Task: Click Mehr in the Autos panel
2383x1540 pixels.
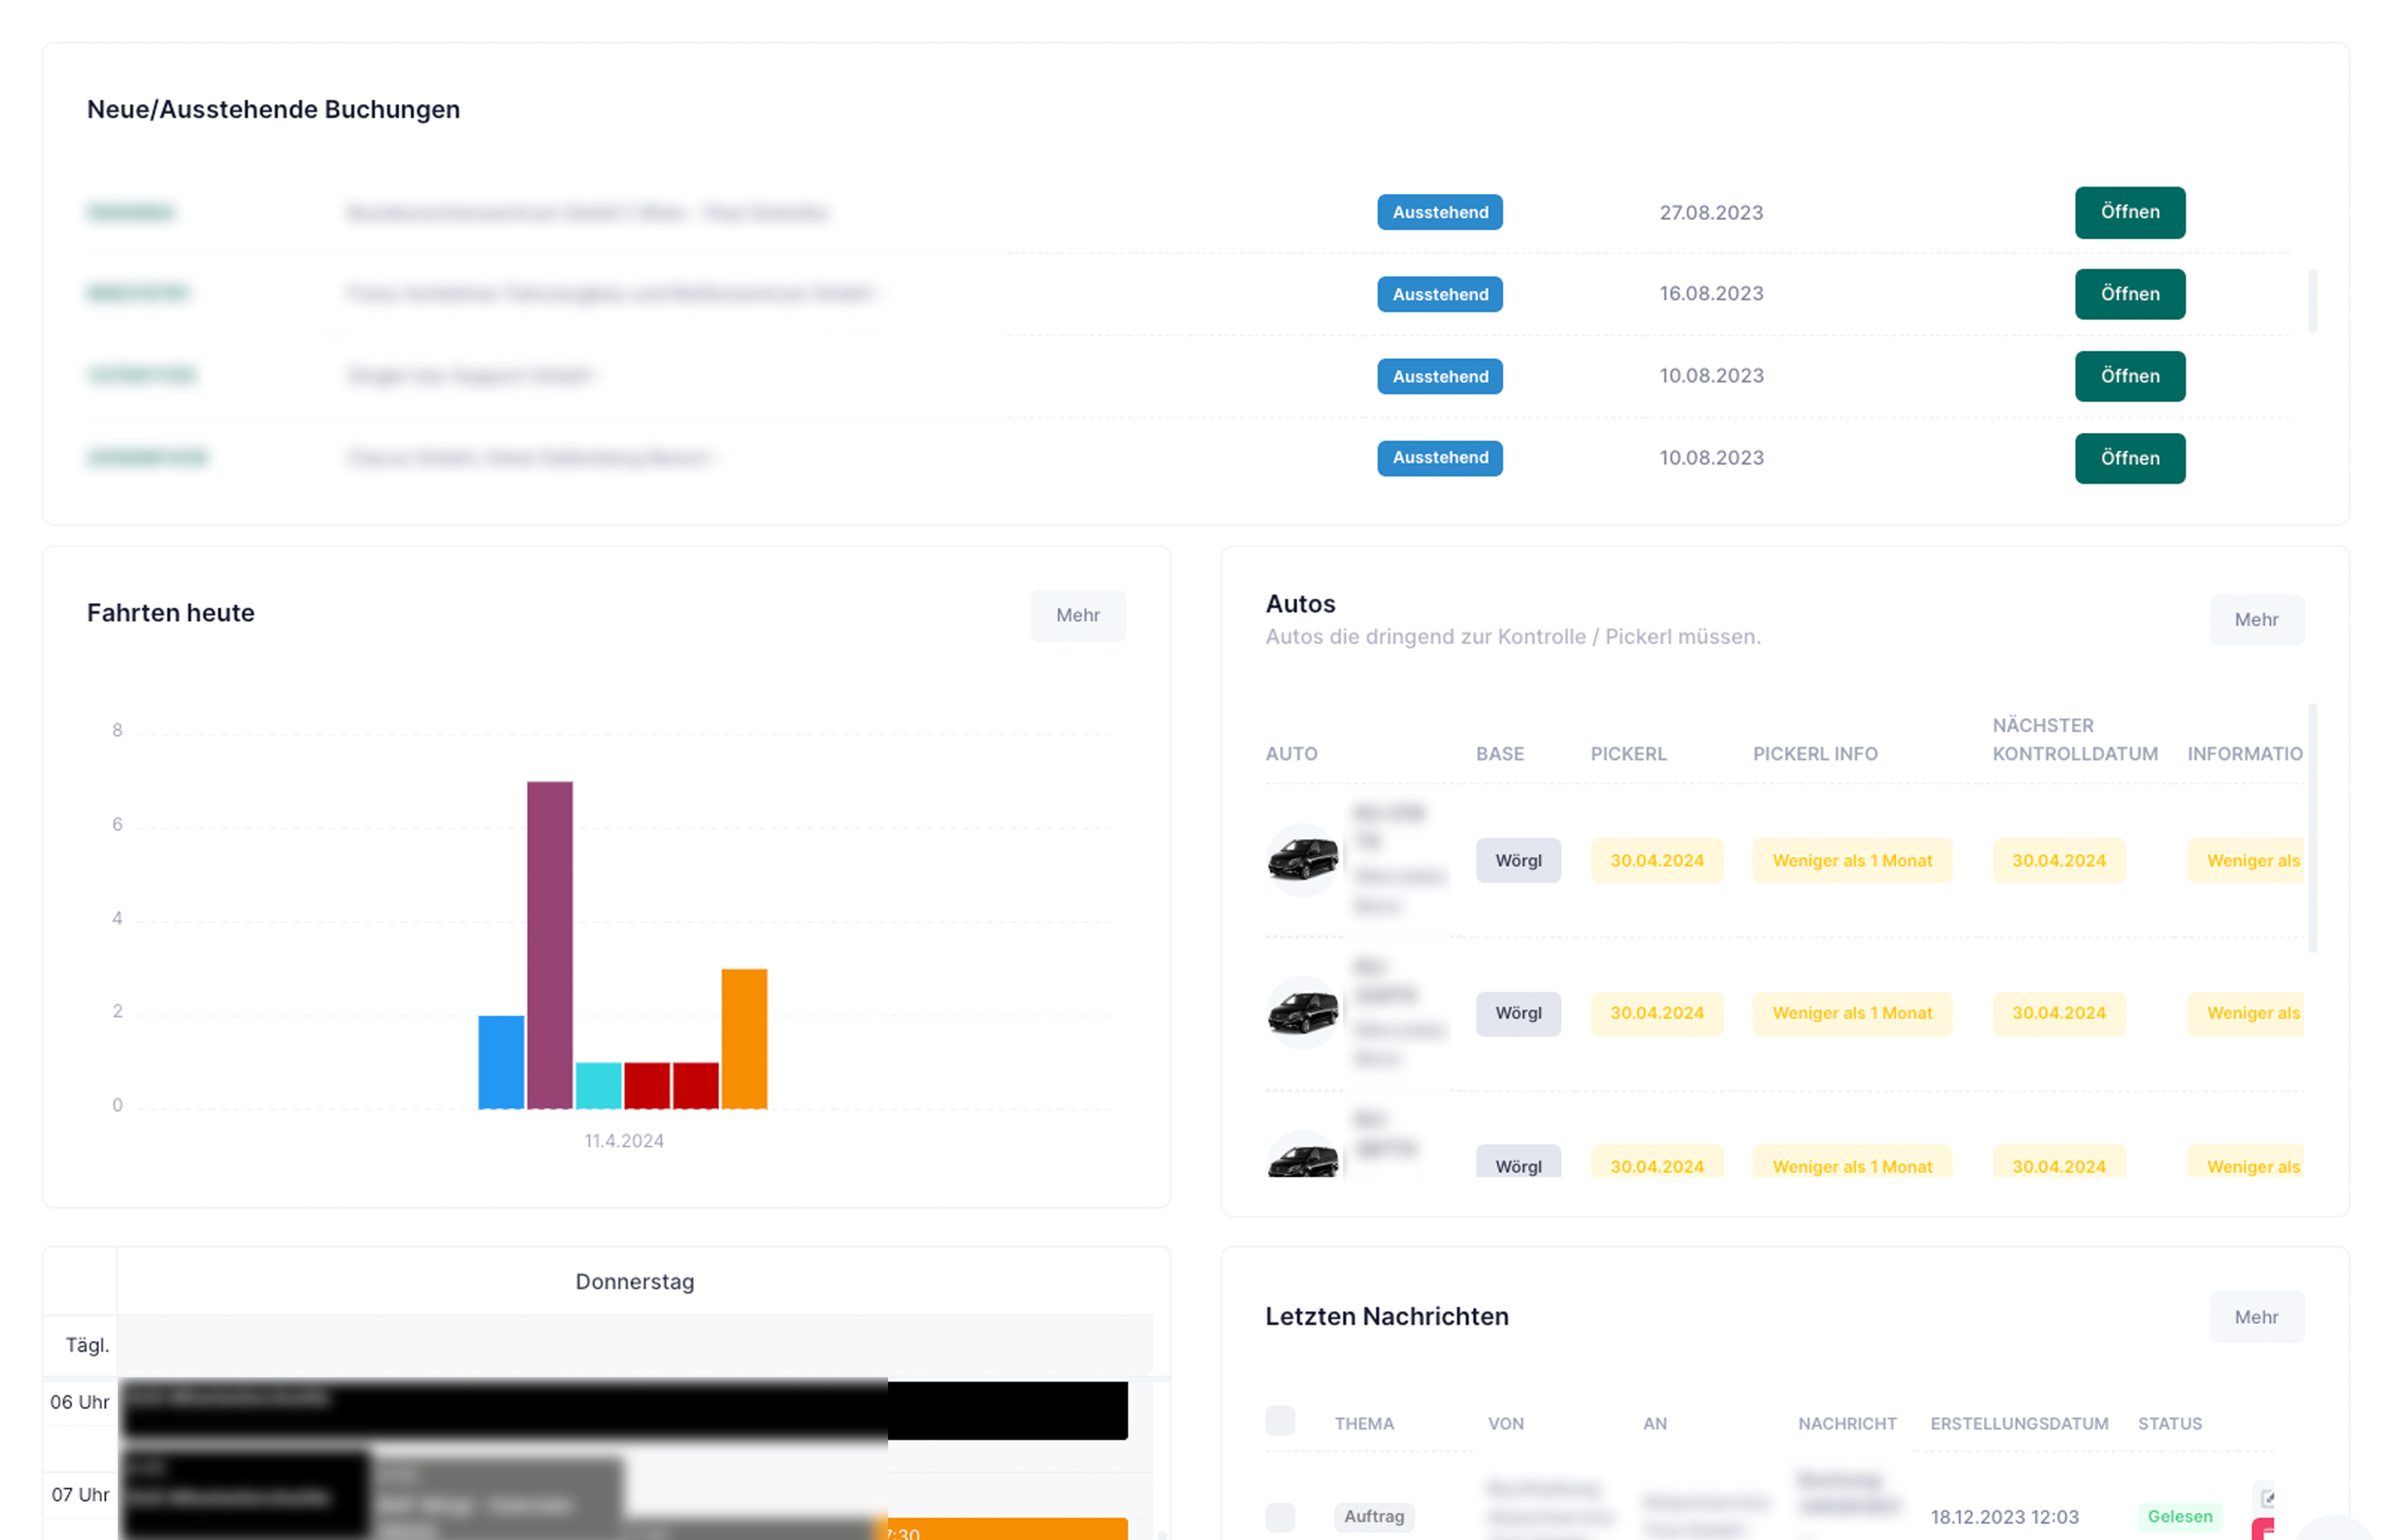Action: click(2255, 619)
